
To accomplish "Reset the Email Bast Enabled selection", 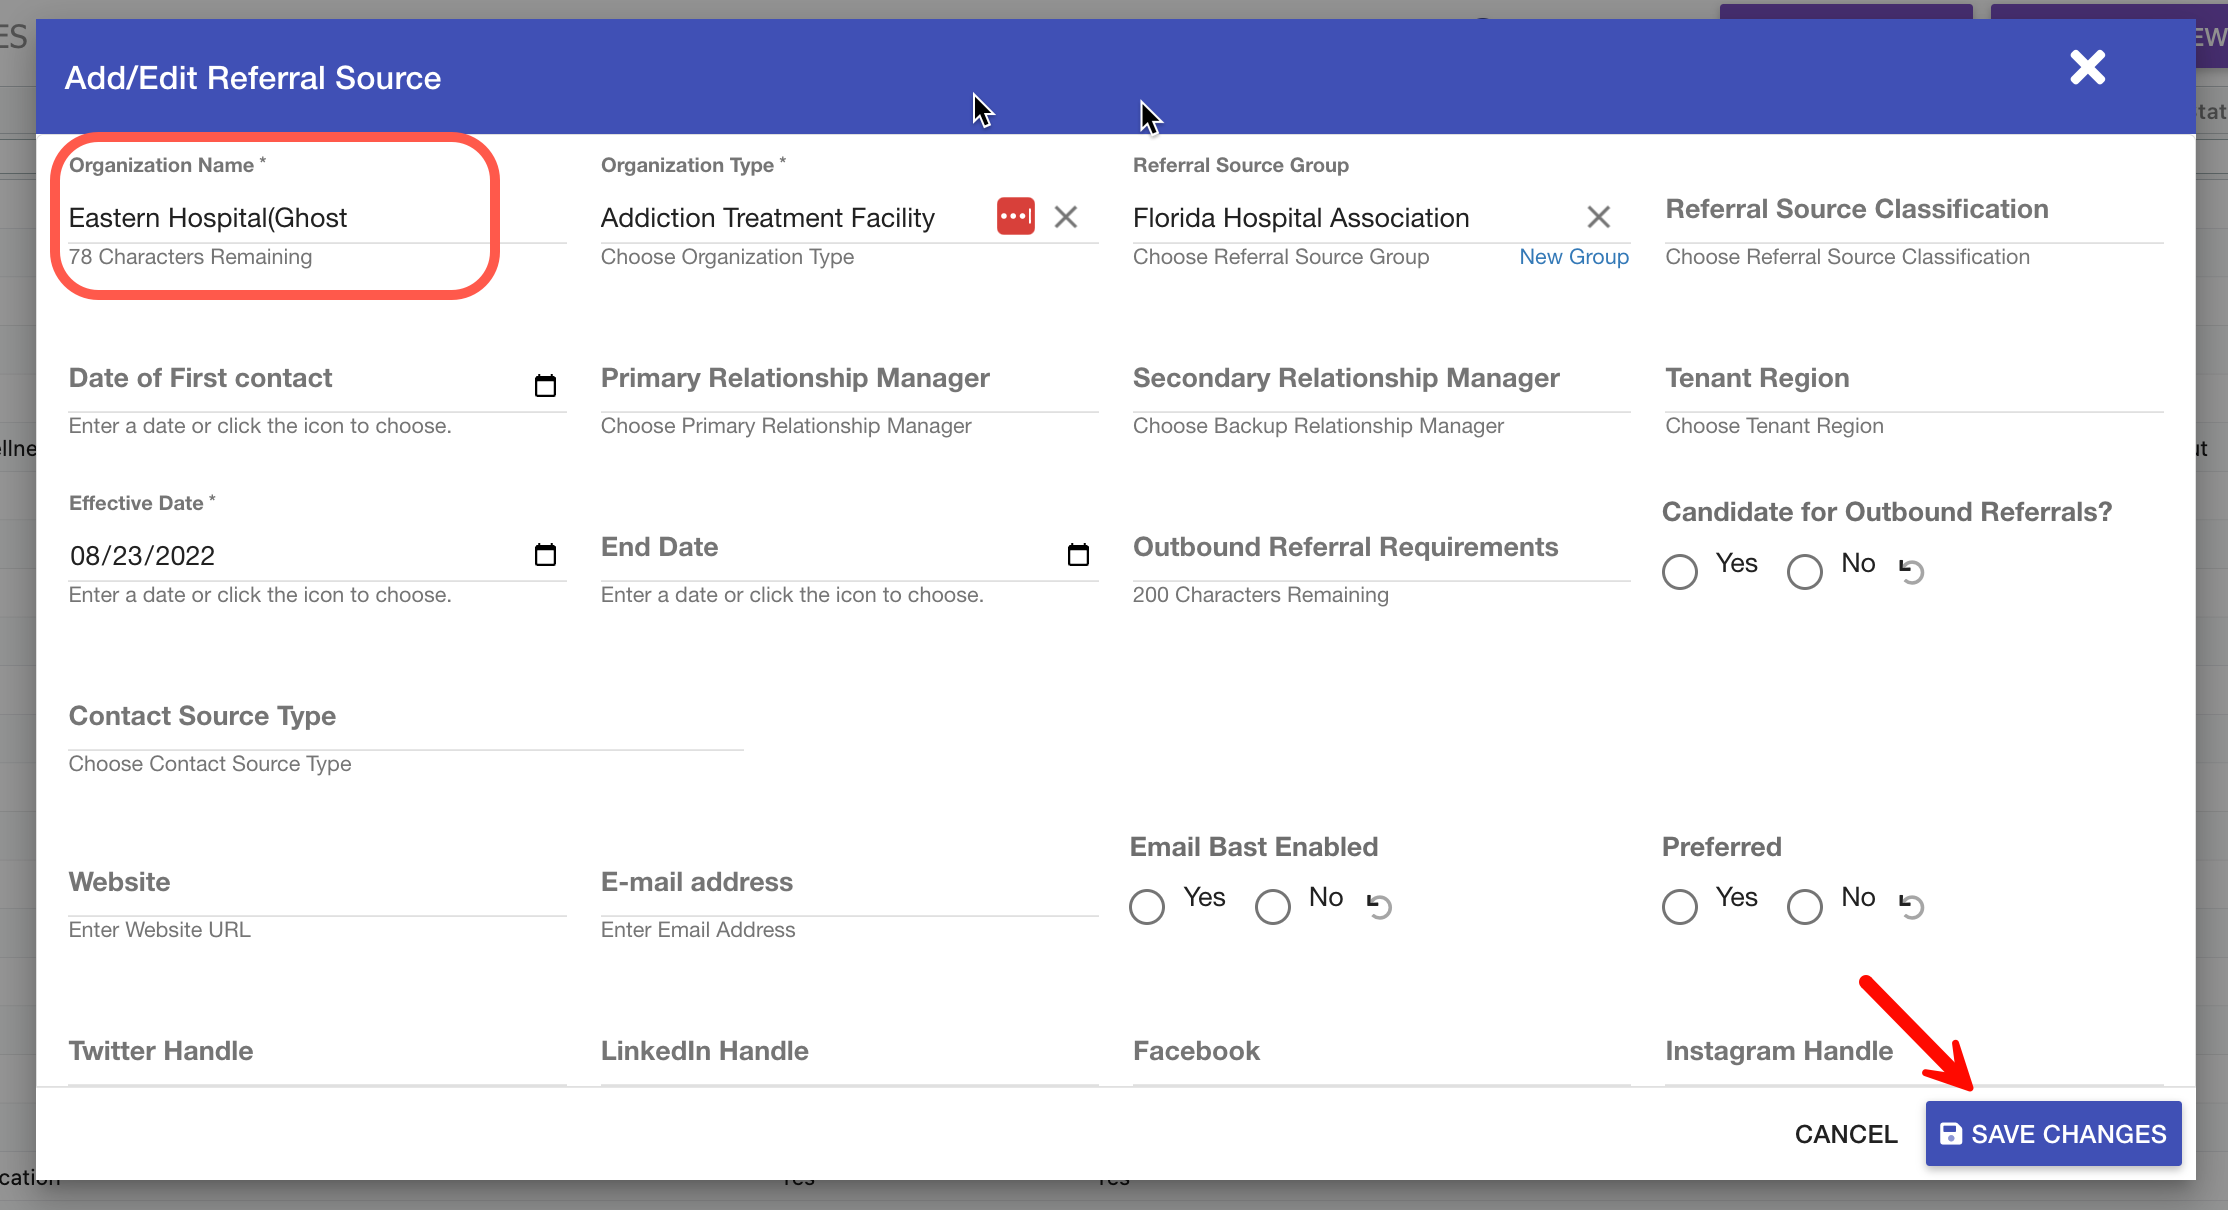I will tap(1379, 906).
